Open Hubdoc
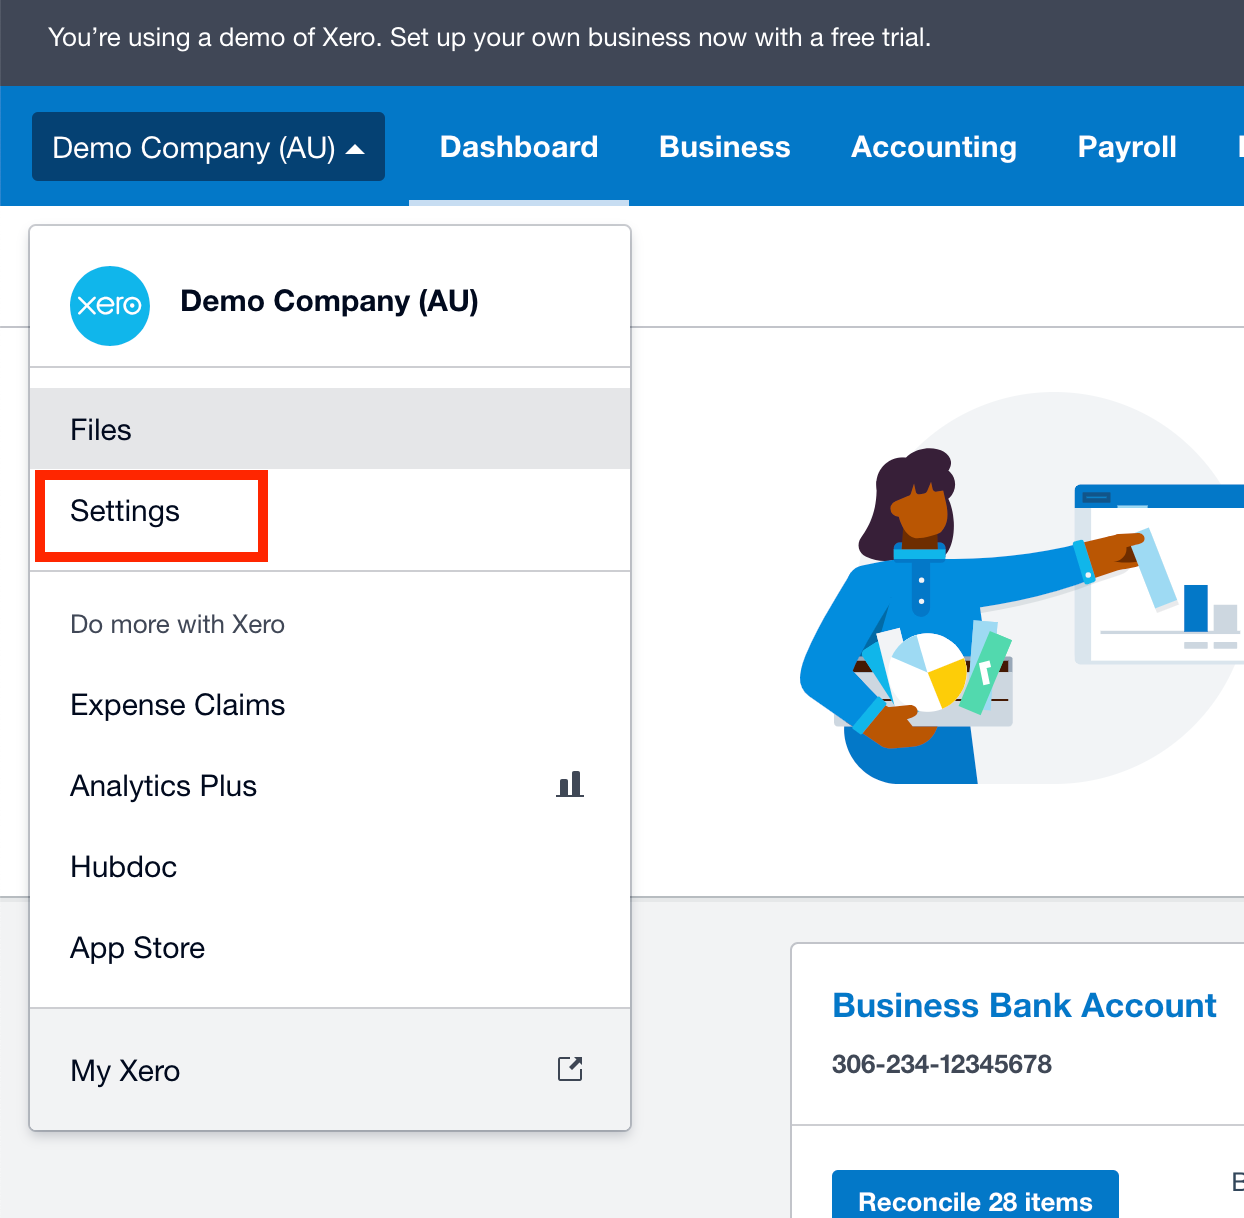 [330, 867]
